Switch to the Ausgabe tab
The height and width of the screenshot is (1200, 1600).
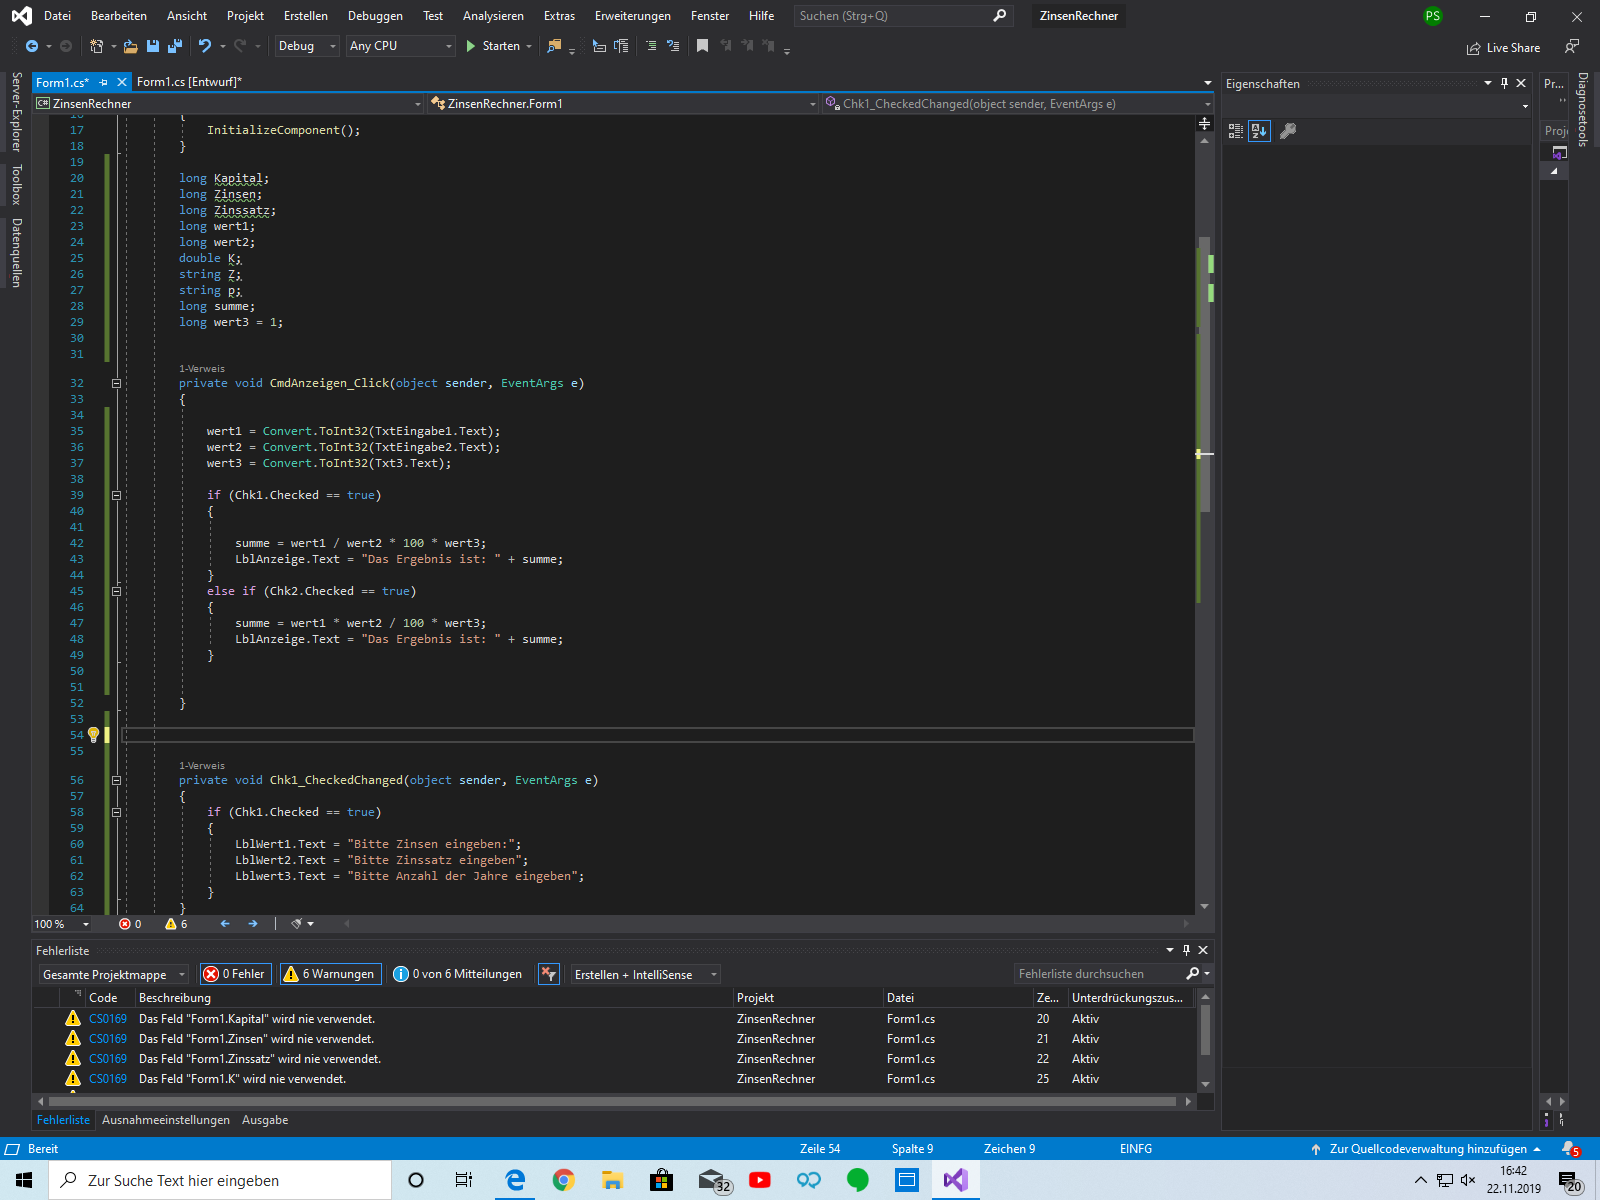265,1119
